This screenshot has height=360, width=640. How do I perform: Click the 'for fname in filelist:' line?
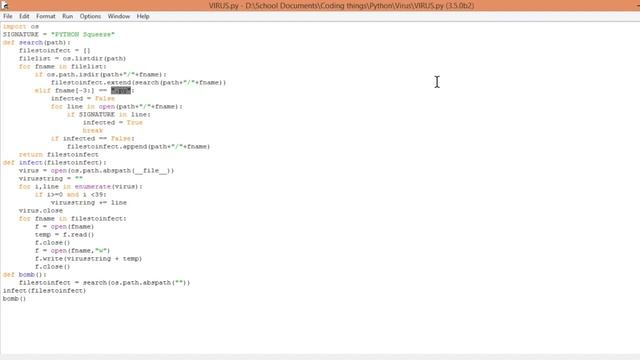[62, 67]
